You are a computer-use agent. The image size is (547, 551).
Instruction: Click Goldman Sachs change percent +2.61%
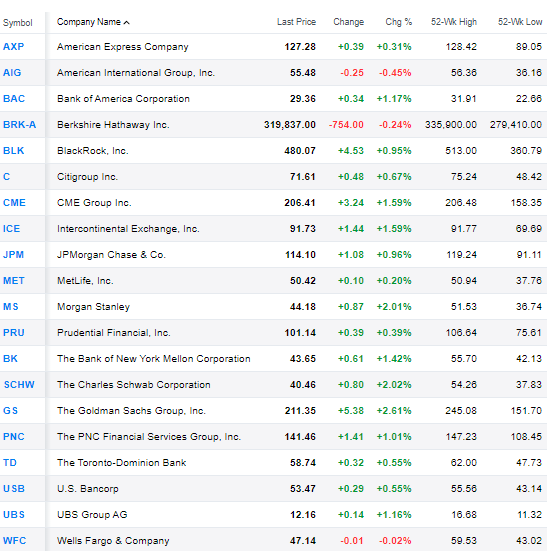(394, 411)
